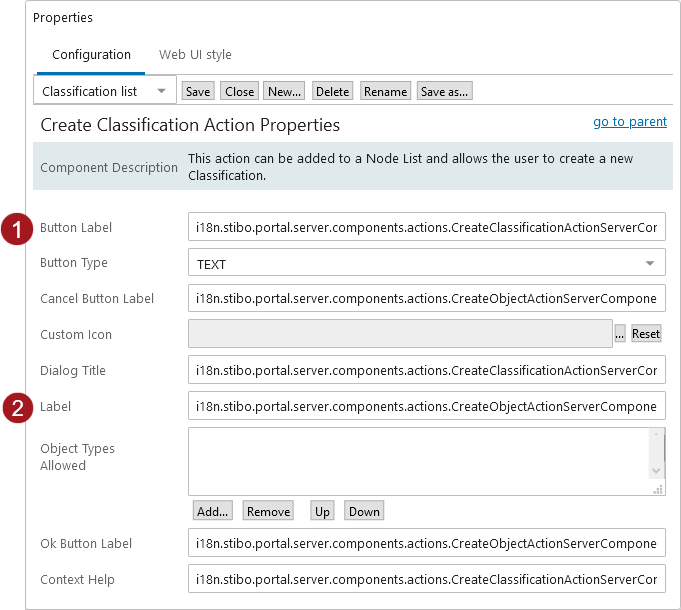This screenshot has width=681, height=610.
Task: Click the resize grip of Object Types list
Action: point(658,490)
